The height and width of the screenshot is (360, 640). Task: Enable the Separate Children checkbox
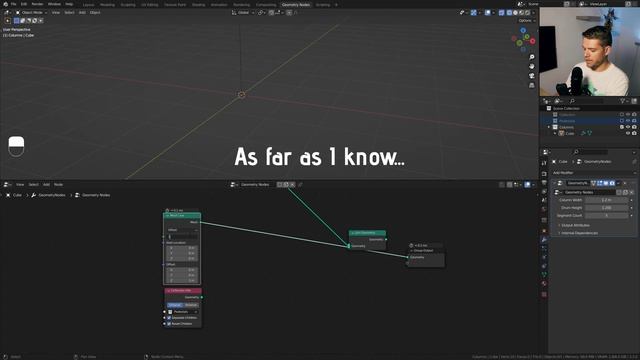click(x=169, y=318)
